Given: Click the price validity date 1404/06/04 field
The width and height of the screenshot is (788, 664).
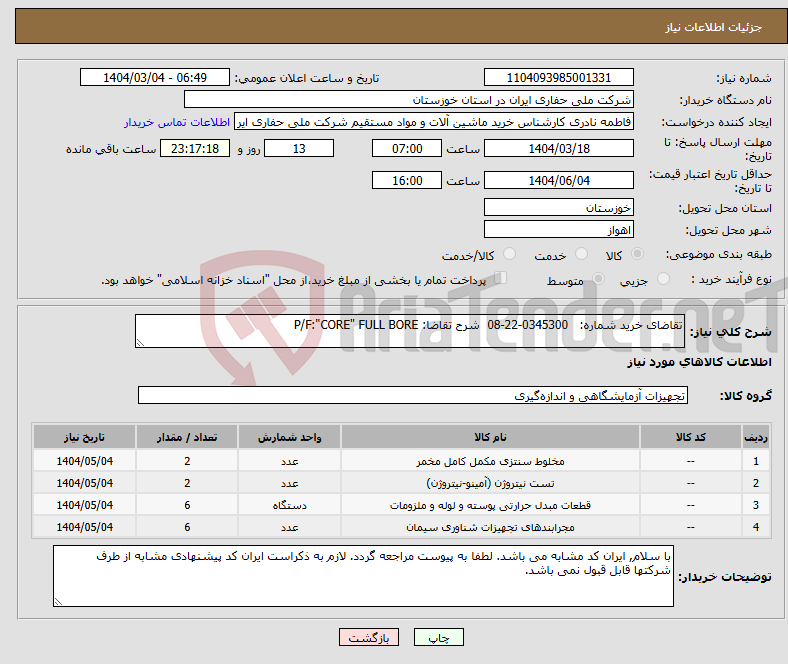Looking at the screenshot, I should [x=558, y=180].
